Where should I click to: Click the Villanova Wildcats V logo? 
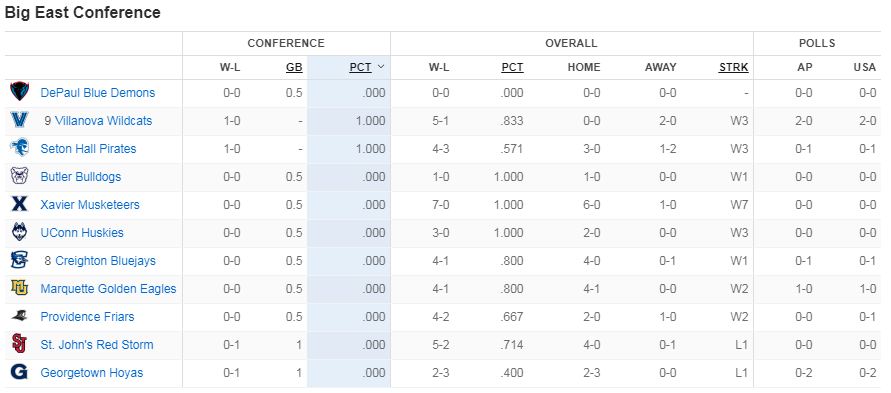coord(19,120)
